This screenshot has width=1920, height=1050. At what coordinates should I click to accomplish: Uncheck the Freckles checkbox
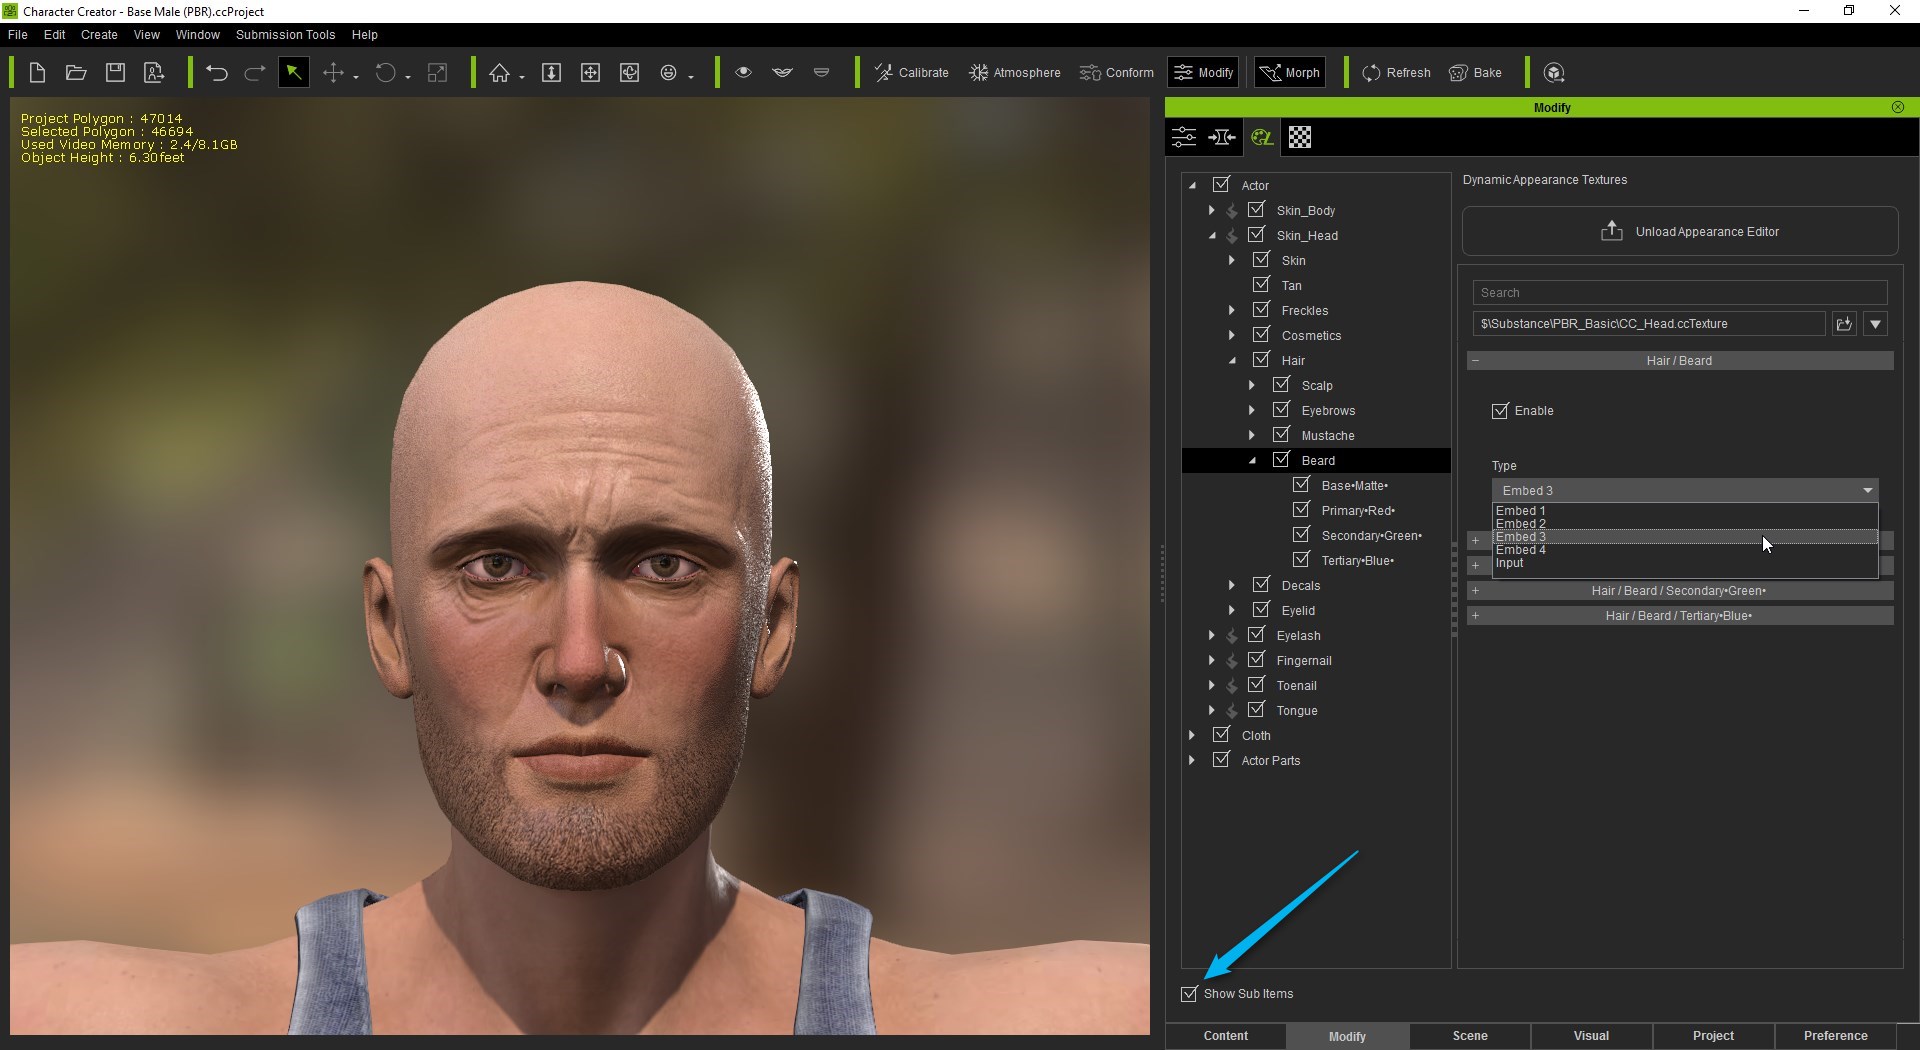1262,309
